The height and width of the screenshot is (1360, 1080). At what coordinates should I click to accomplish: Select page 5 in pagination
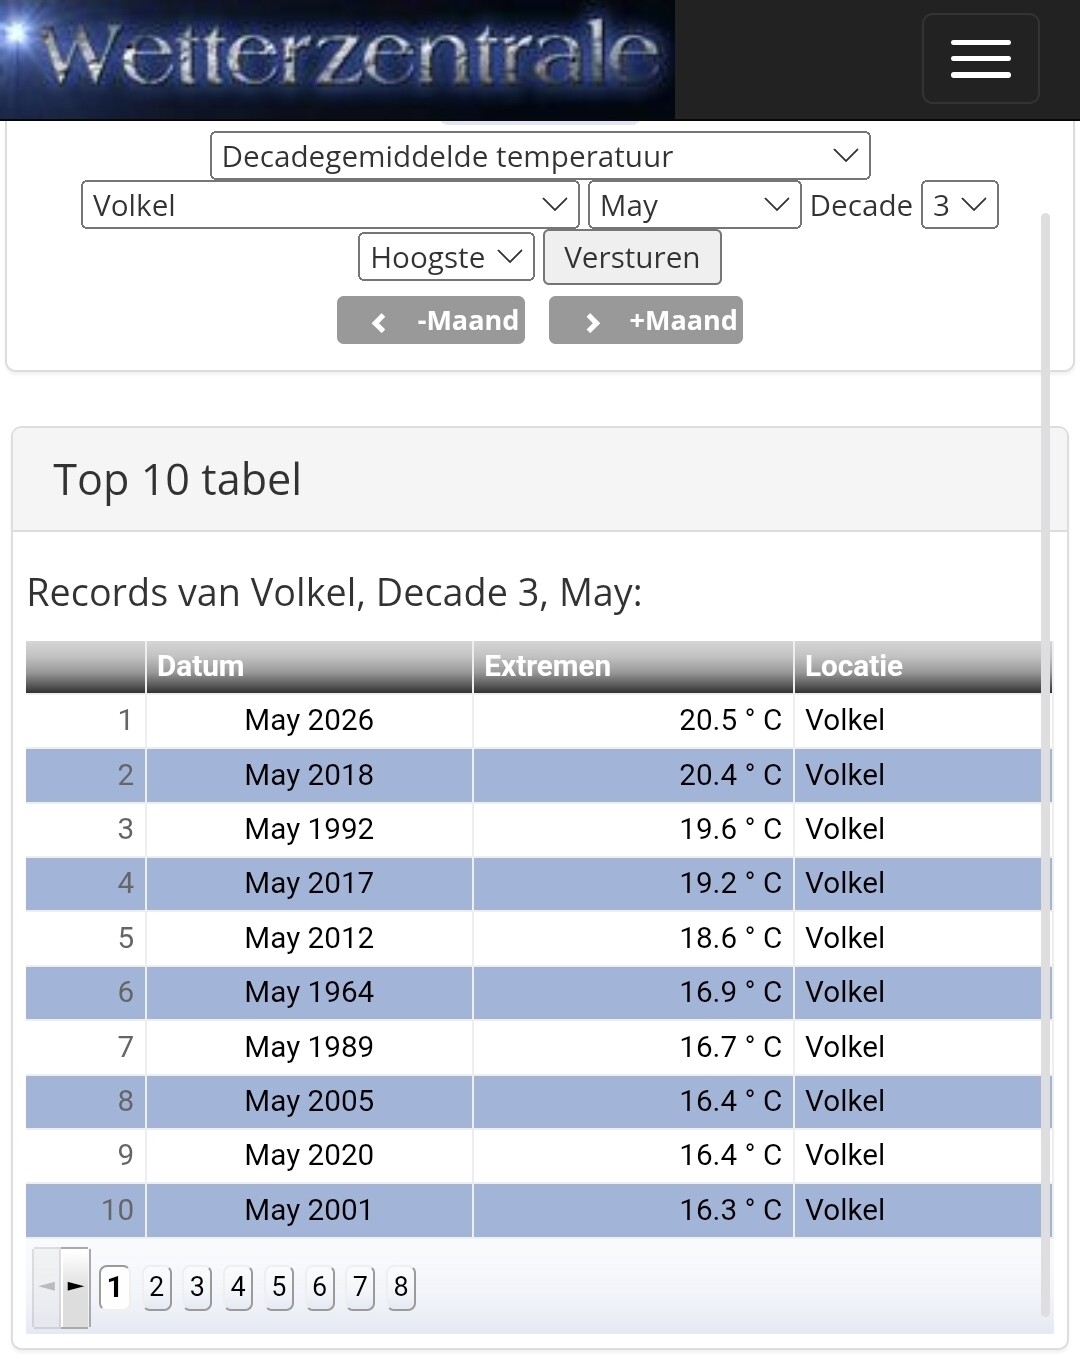pos(279,1287)
